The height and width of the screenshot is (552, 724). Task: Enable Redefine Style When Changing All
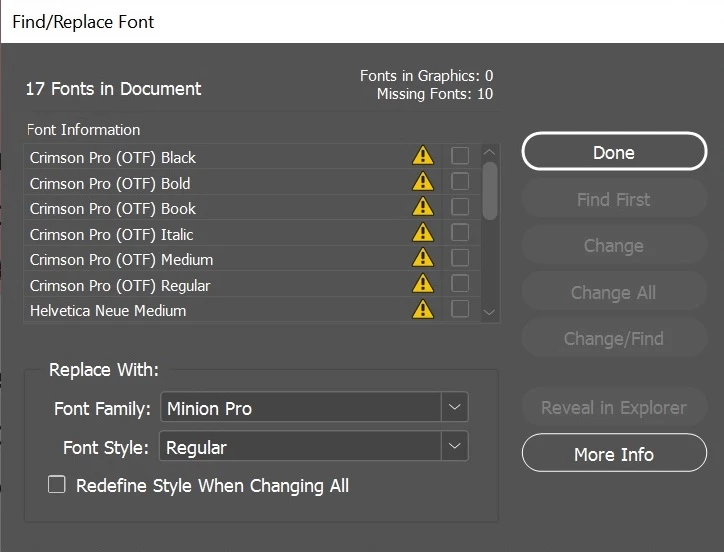click(x=57, y=485)
